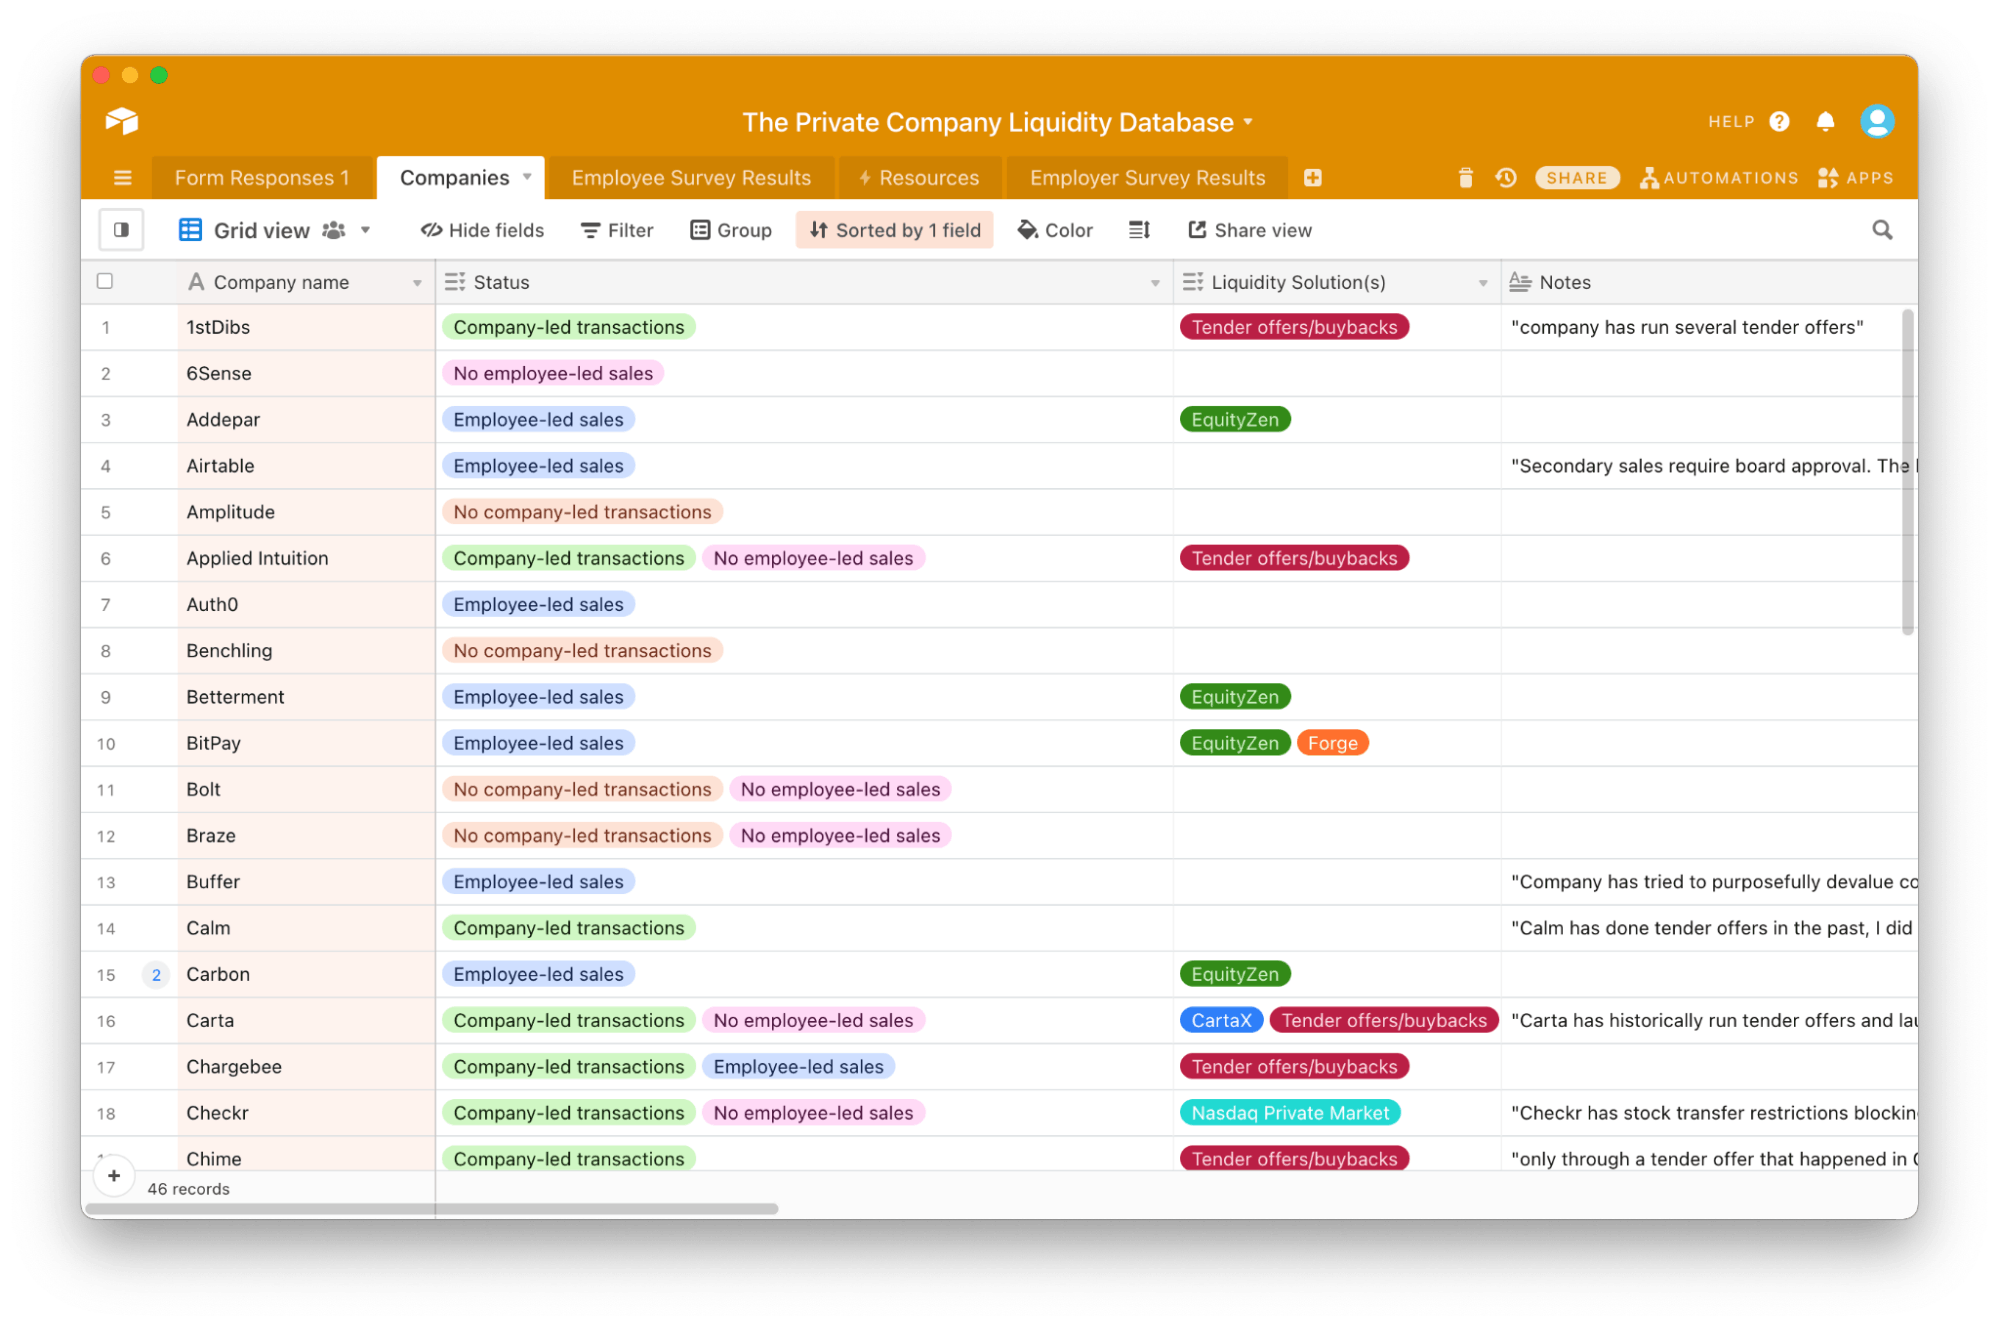Open Company name column dropdown
Image resolution: width=1999 pixels, height=1326 pixels.
[x=417, y=283]
